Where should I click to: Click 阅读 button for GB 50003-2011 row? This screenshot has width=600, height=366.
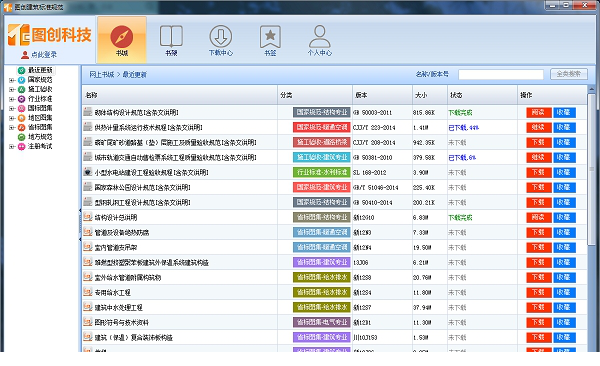pyautogui.click(x=538, y=112)
